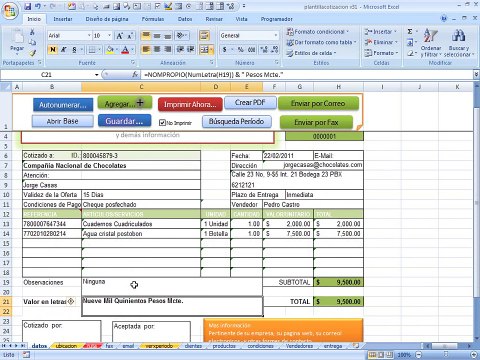
Task: Click the AutoSum sigma icon
Action: click(x=410, y=32)
